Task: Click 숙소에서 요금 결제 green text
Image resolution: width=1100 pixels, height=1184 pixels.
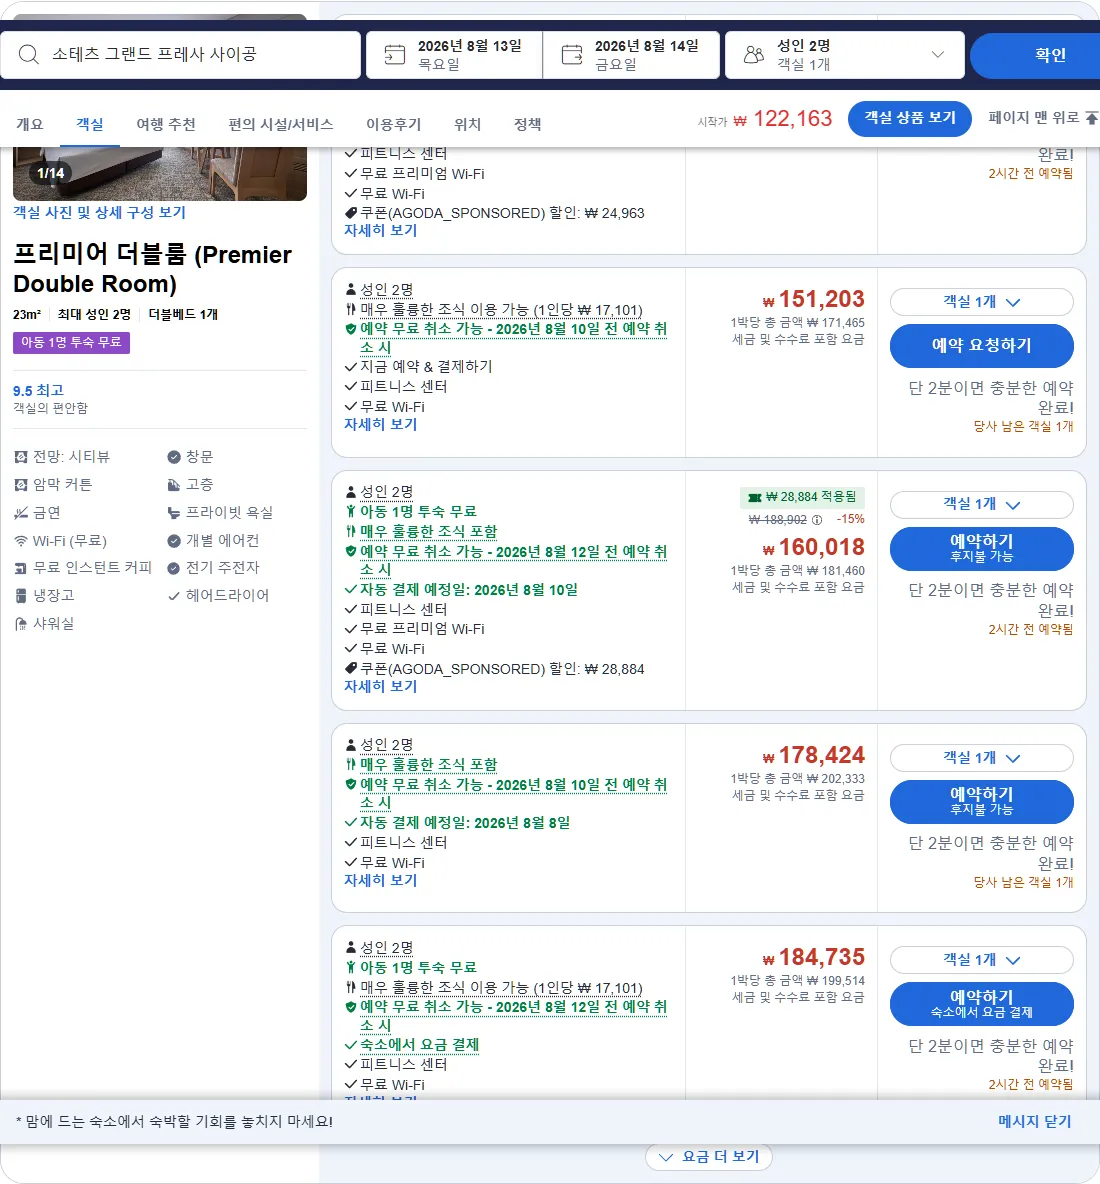Action: (419, 1045)
